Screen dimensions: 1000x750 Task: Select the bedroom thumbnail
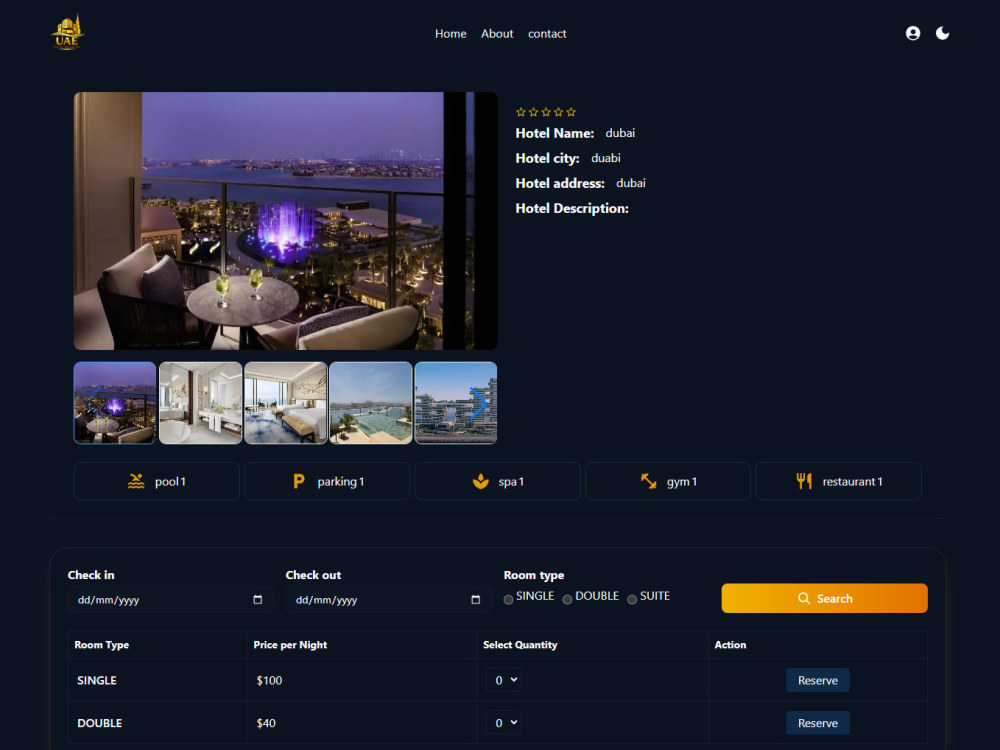coord(286,403)
